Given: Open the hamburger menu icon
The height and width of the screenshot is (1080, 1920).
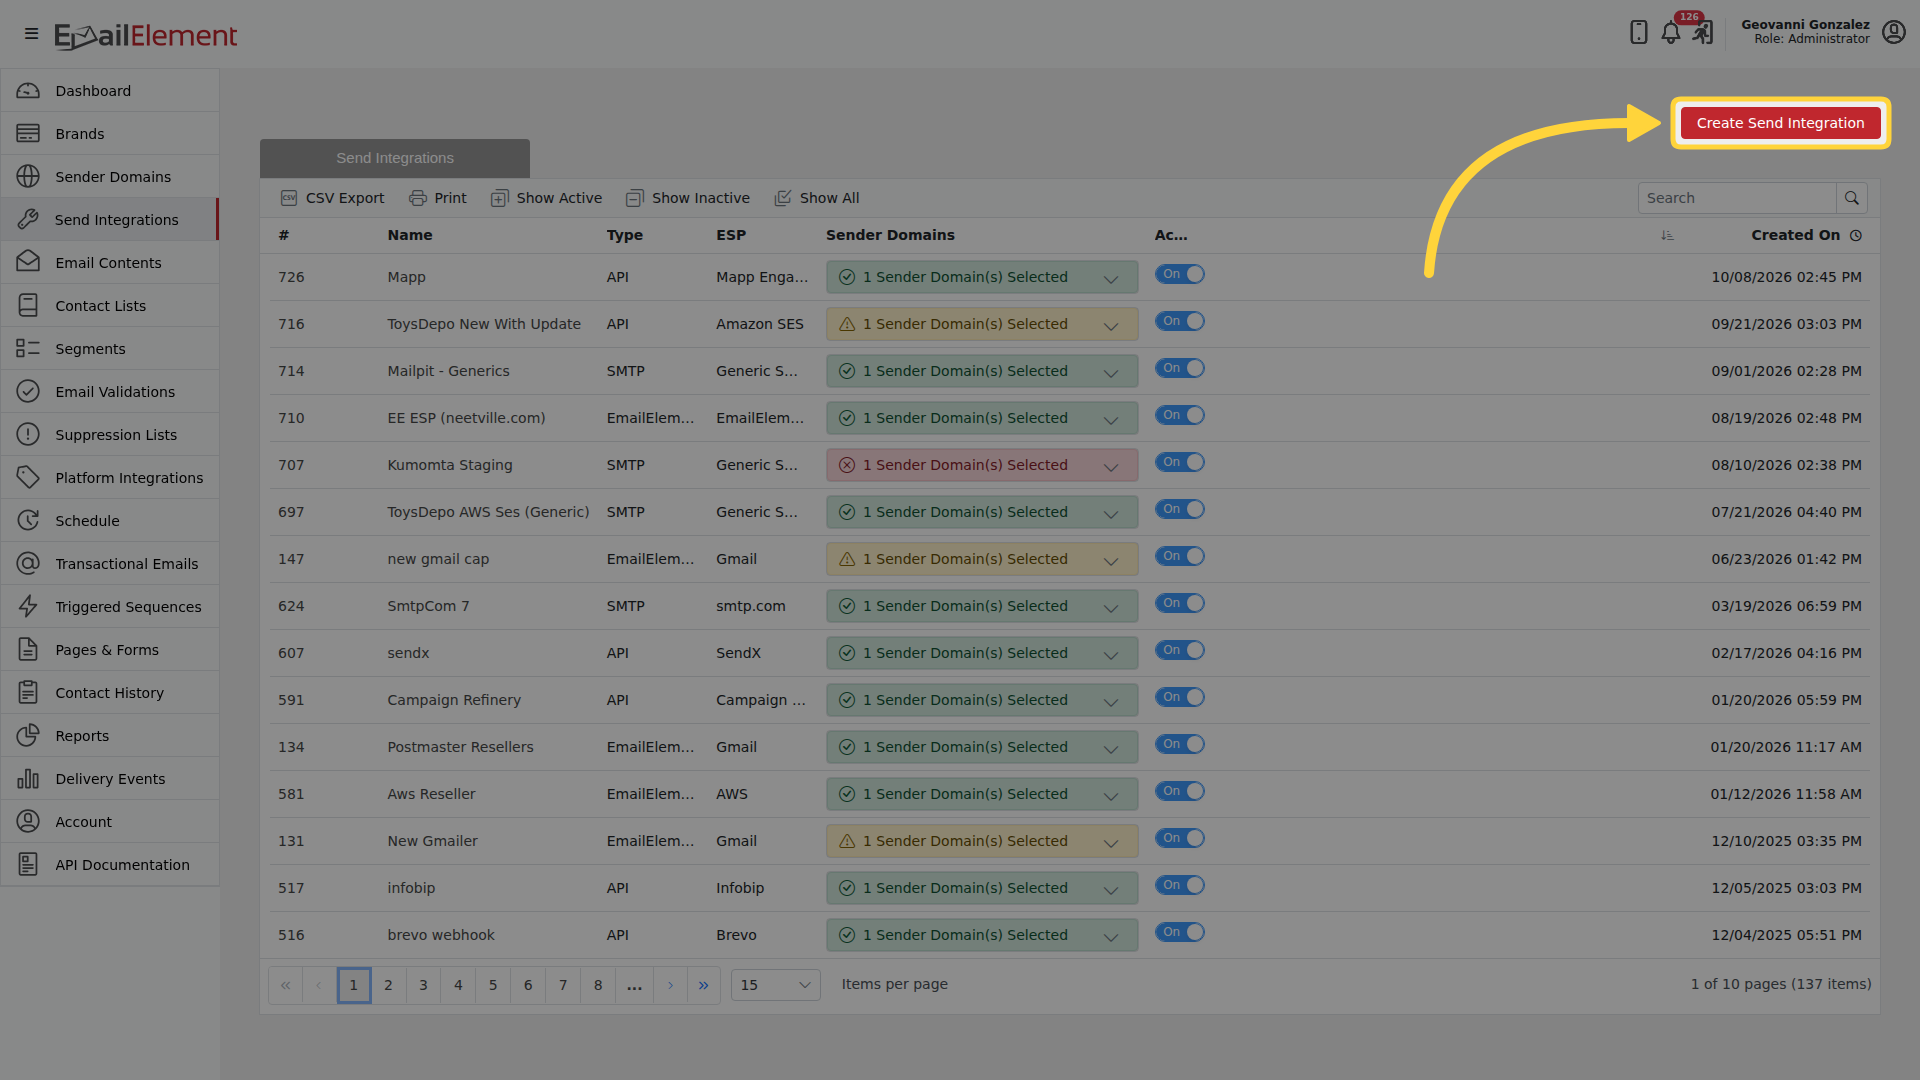Looking at the screenshot, I should coord(31,34).
